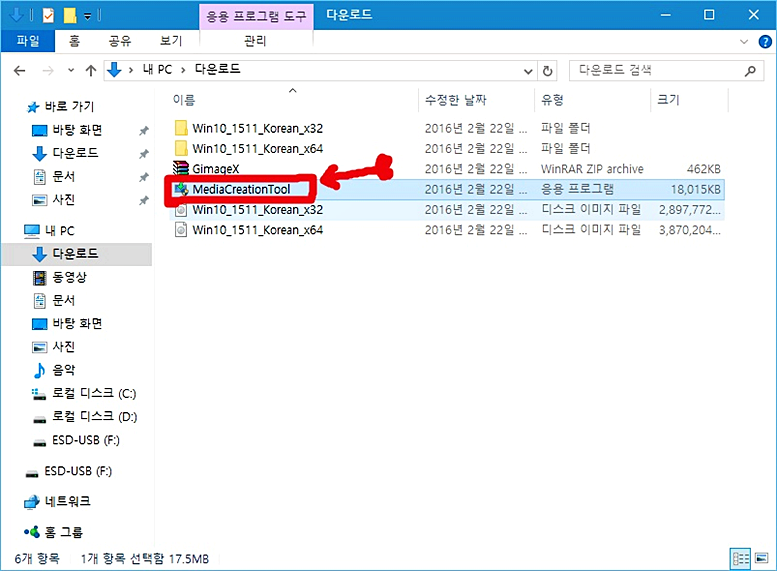Switch to large icons view in status bar

[762, 559]
